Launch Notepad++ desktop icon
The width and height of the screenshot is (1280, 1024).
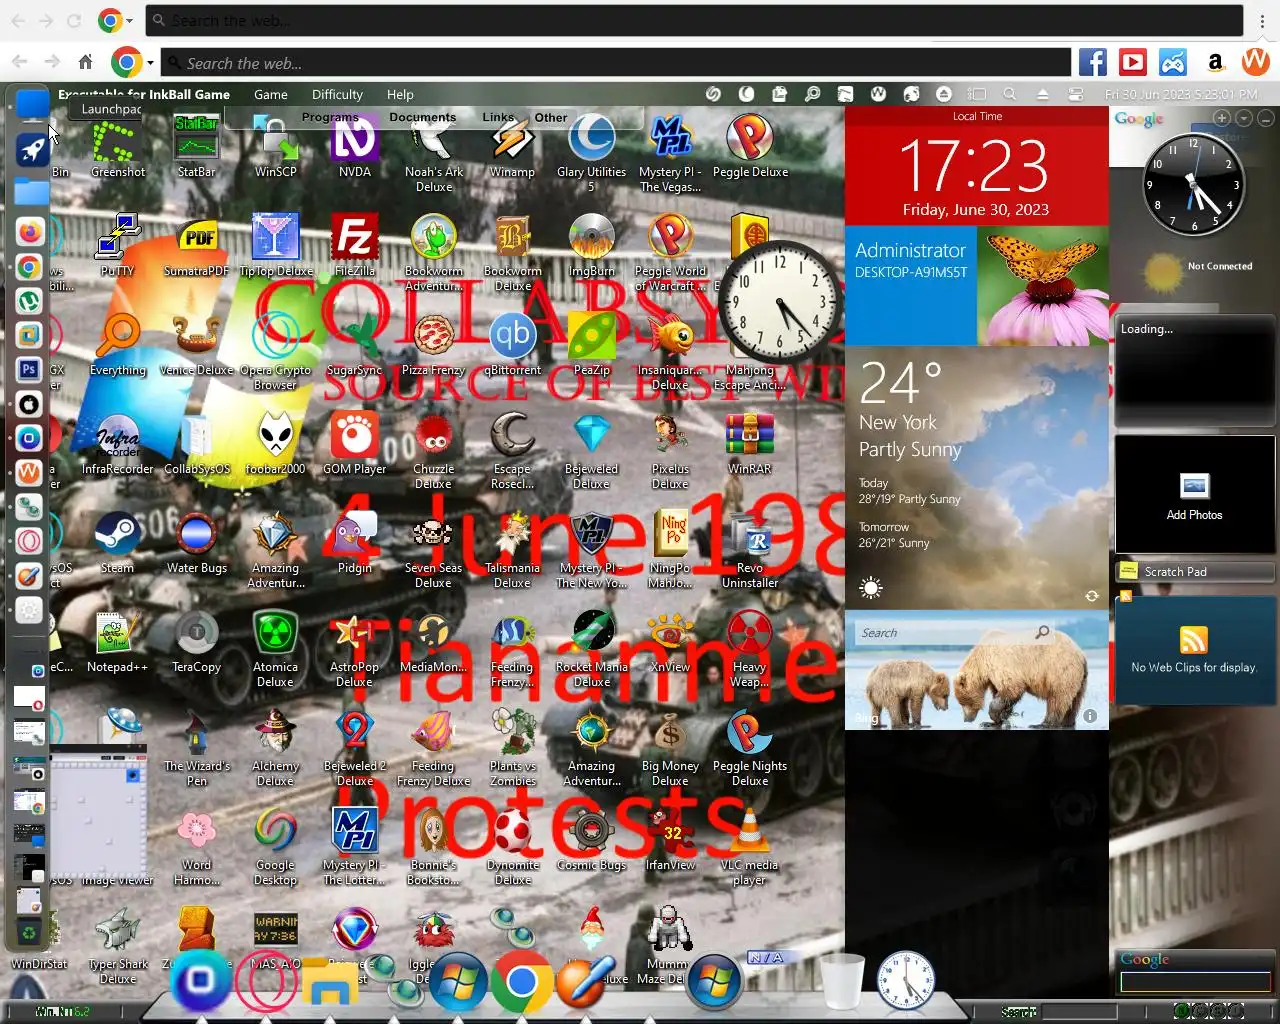(117, 641)
